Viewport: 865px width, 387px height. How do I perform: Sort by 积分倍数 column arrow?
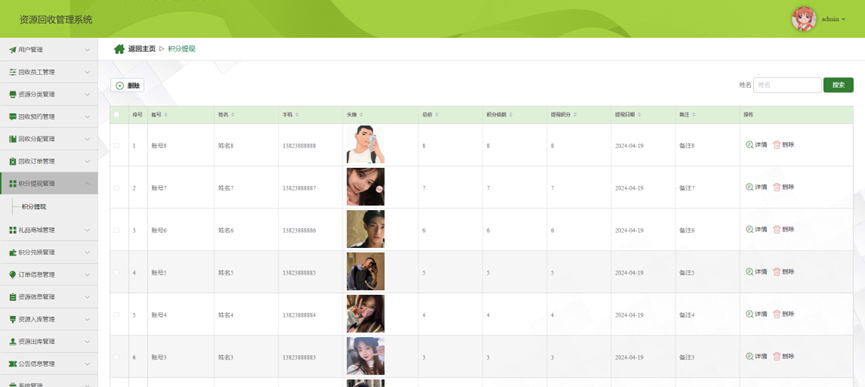511,115
